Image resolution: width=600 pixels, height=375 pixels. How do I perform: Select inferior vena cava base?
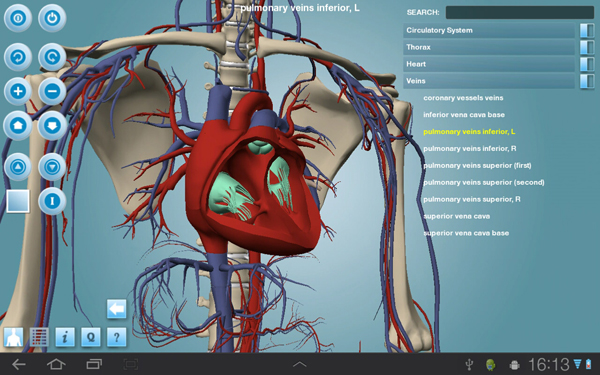[x=464, y=115]
